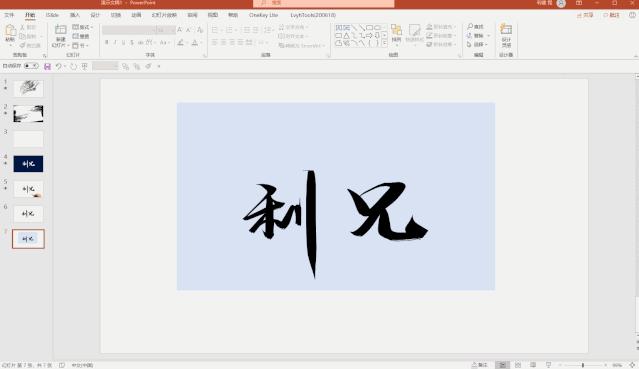Click the search box in the title bar
This screenshot has width=639, height=369.
click(324, 3)
